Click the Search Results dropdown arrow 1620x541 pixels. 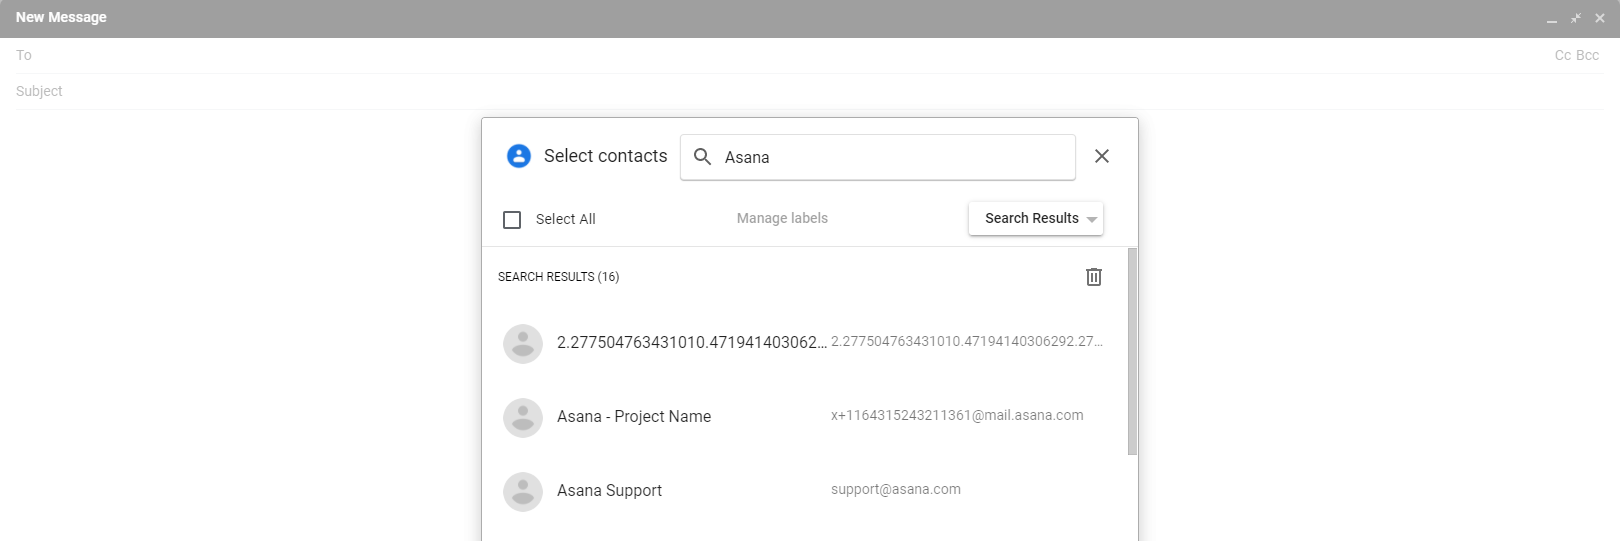tap(1092, 219)
